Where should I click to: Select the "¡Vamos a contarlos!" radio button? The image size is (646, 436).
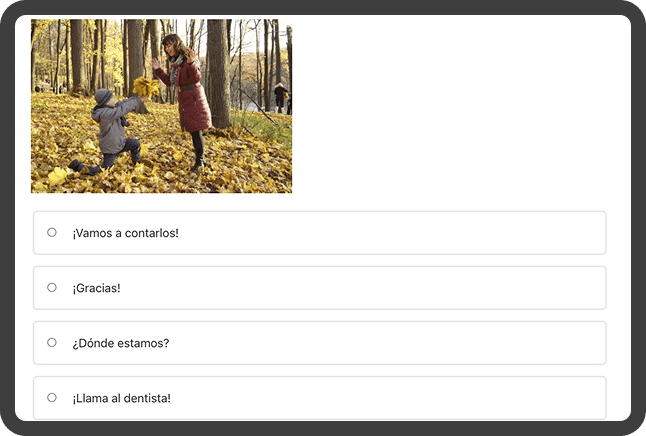52,233
